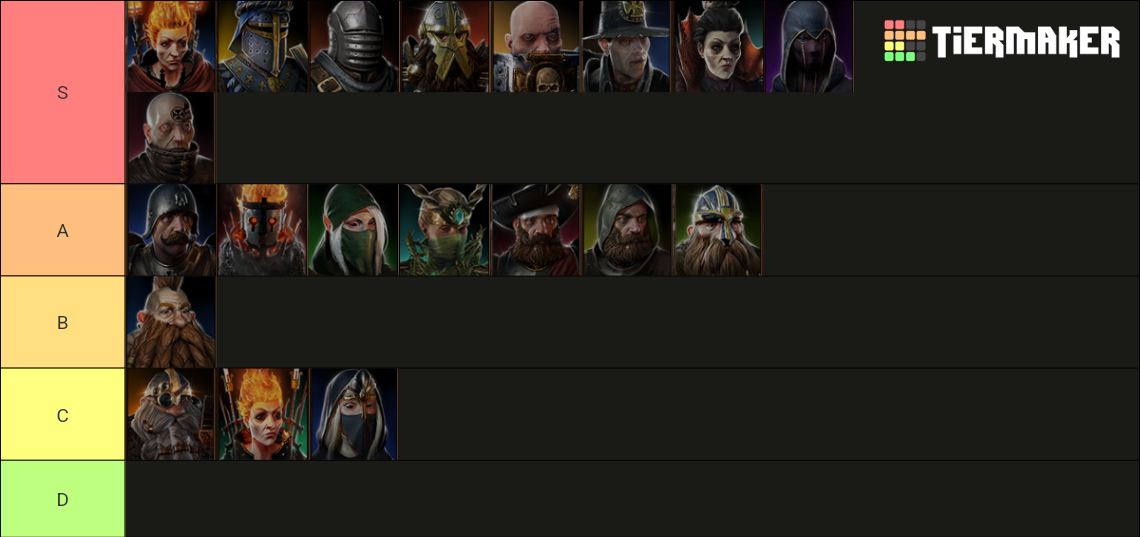Screen dimensions: 1140x537
Task: Select the blue and gold knight helmet portrait
Action: 262,46
